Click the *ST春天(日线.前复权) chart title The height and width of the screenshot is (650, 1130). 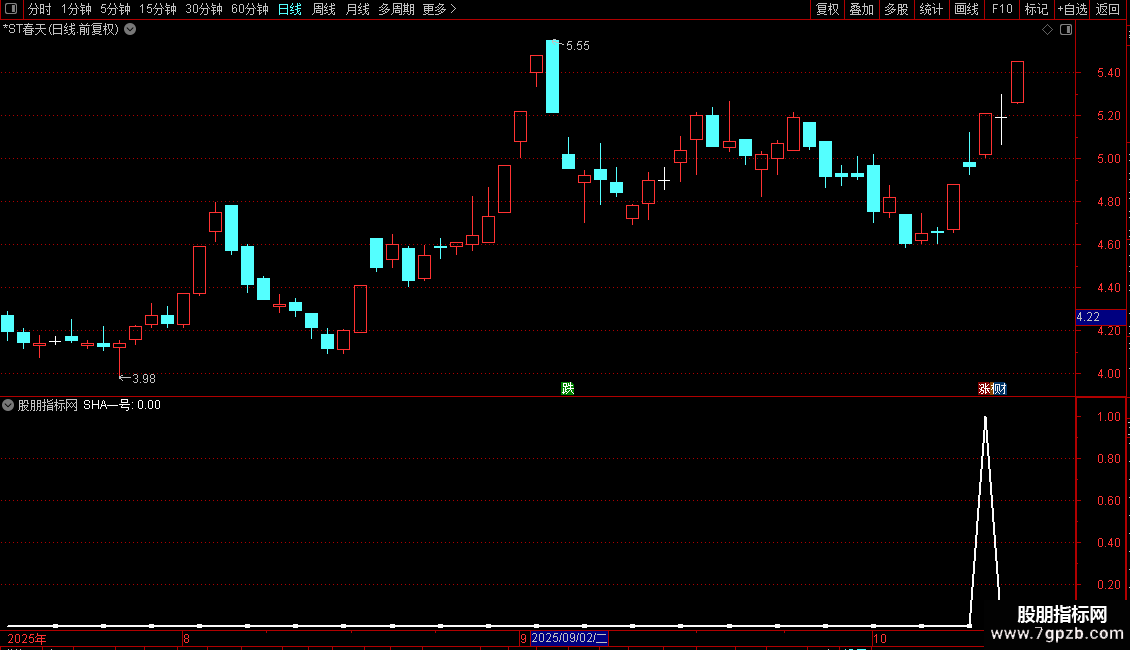(61, 30)
